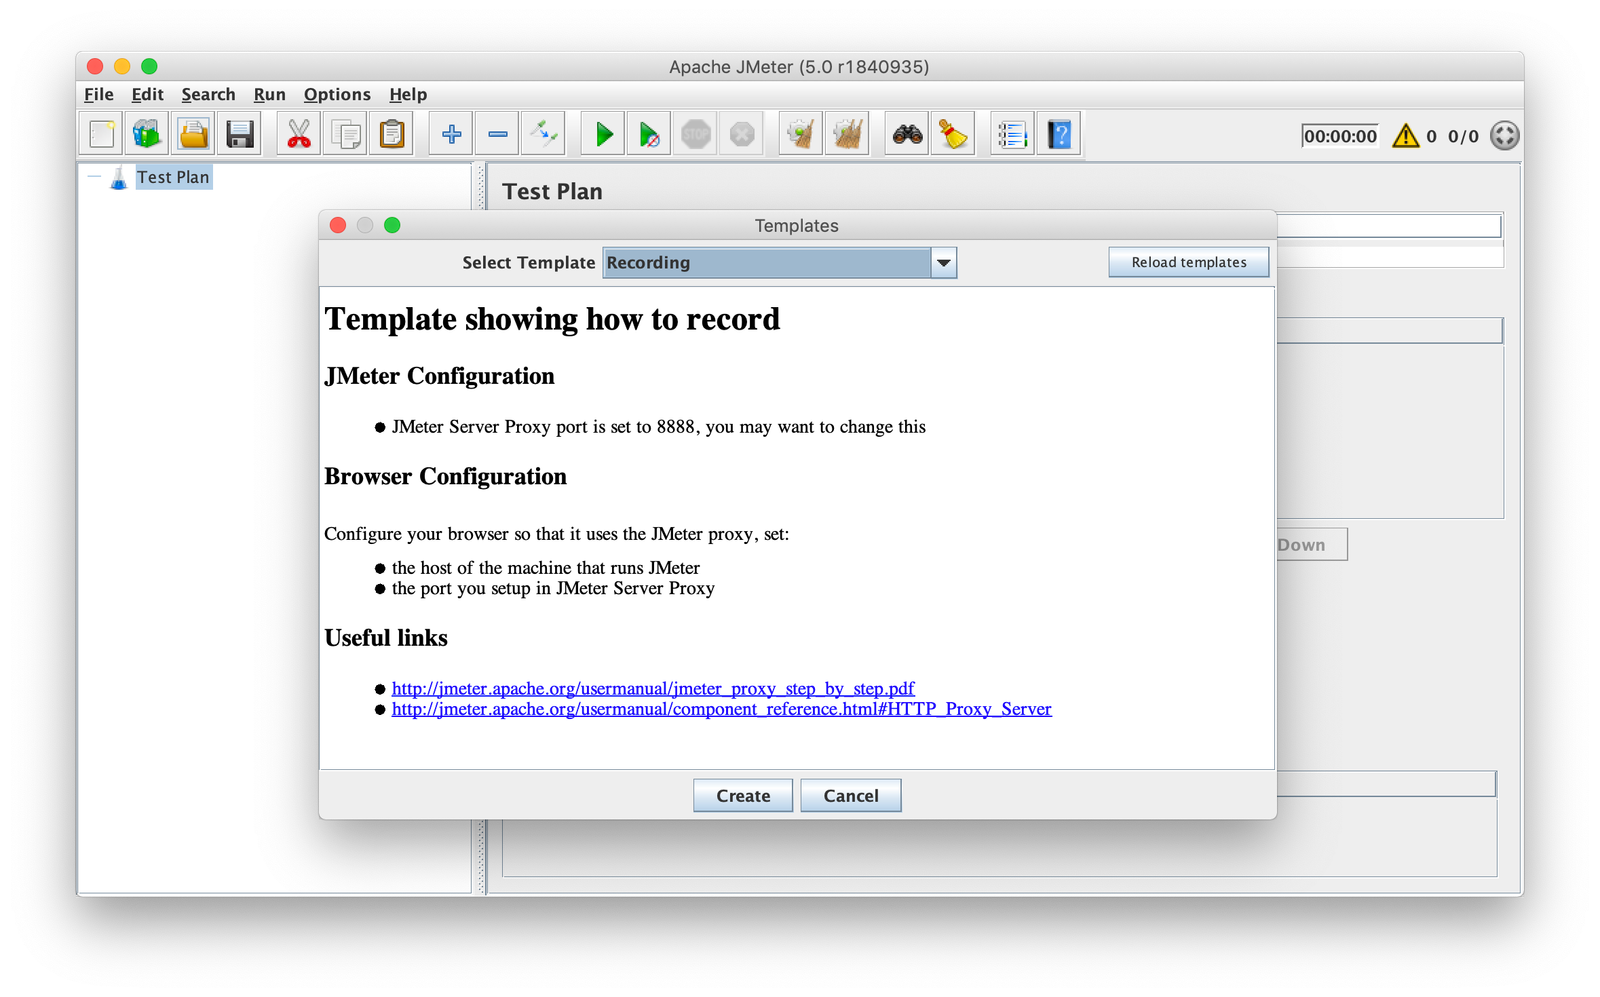1600x997 pixels.
Task: Open the jmeter_proxy_step_by_step.pdf link
Action: (x=653, y=689)
